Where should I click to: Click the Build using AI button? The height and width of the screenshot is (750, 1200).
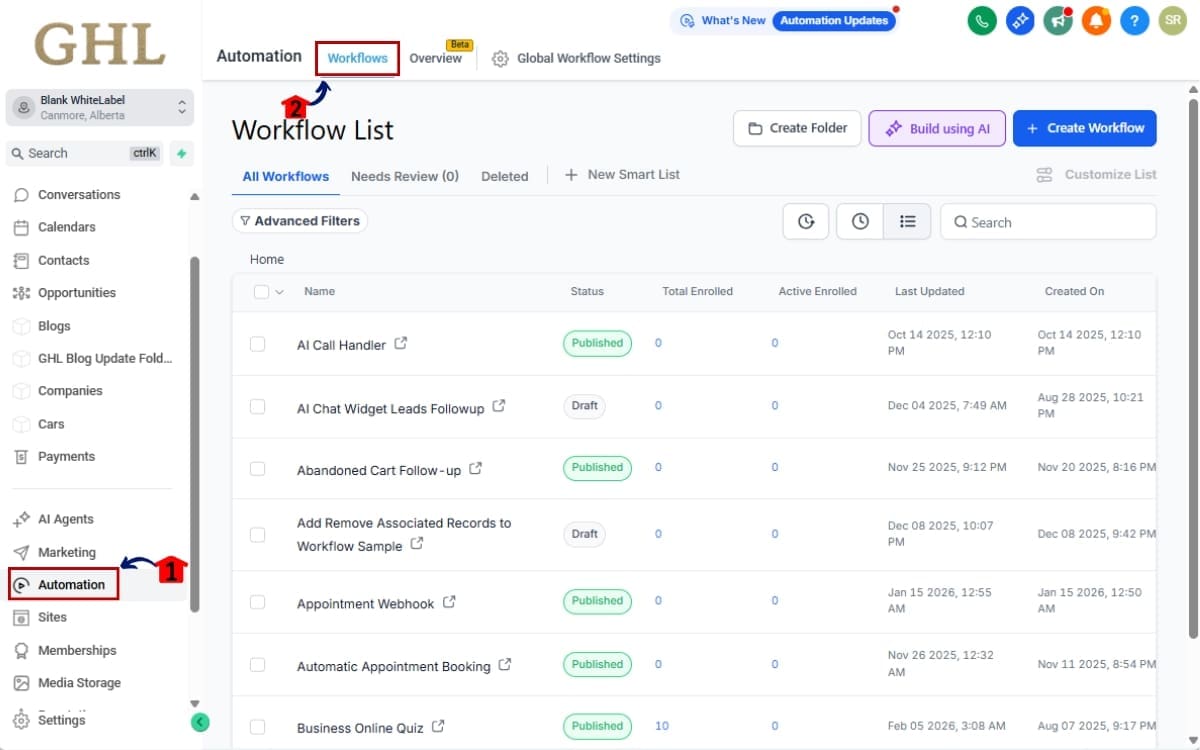click(937, 128)
